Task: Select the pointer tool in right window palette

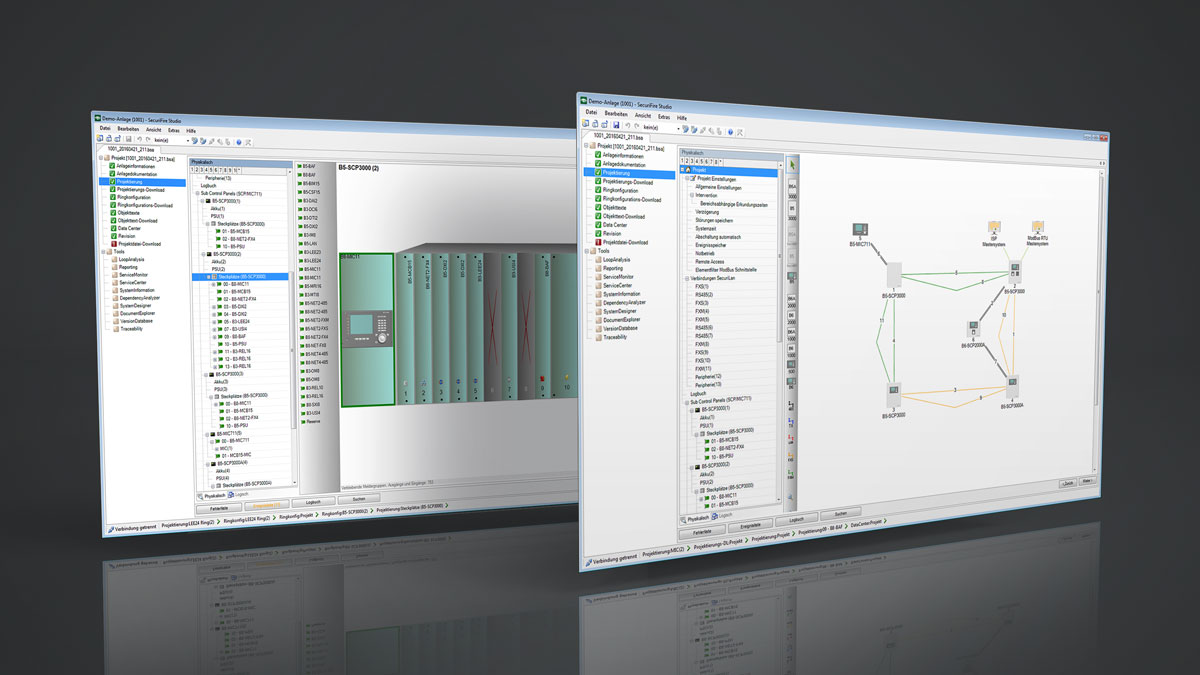Action: tap(791, 165)
